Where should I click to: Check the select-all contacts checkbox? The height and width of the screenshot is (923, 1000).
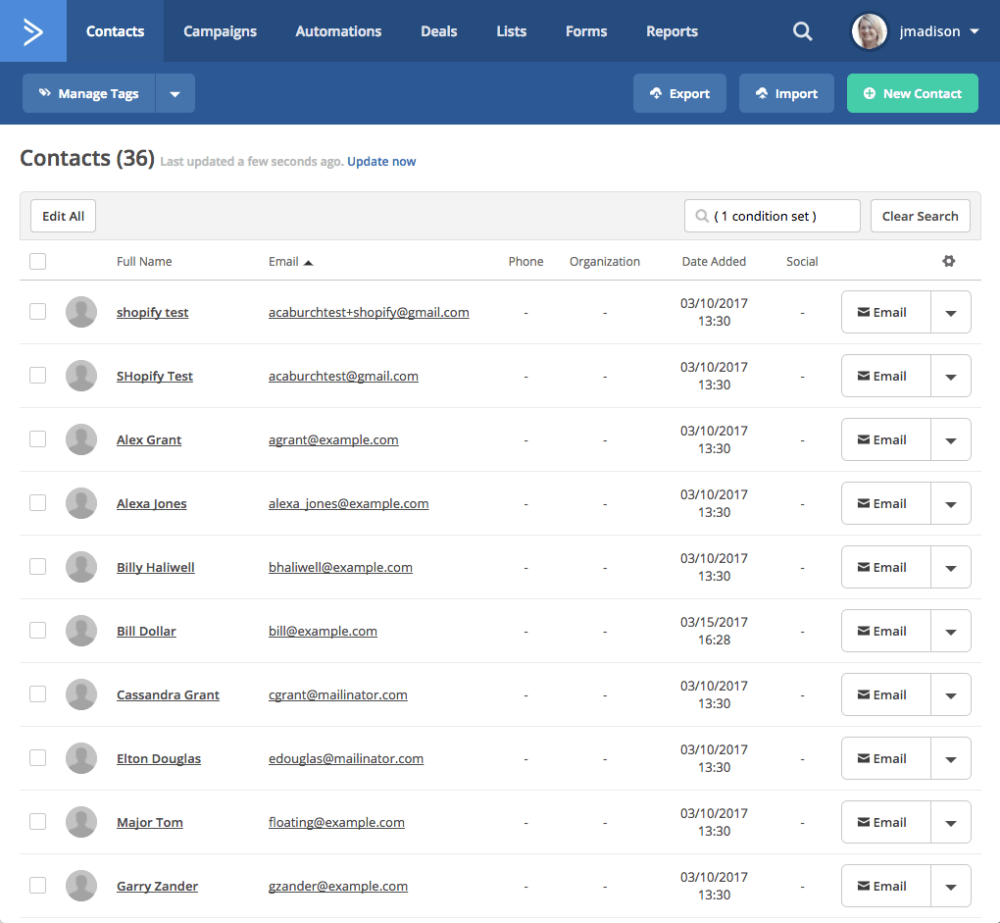(x=37, y=261)
